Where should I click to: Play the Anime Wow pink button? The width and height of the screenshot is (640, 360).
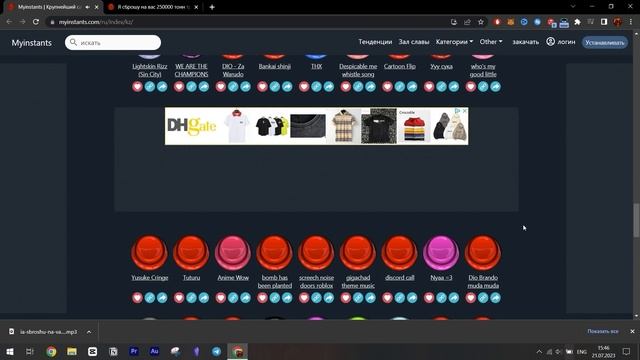click(x=233, y=253)
